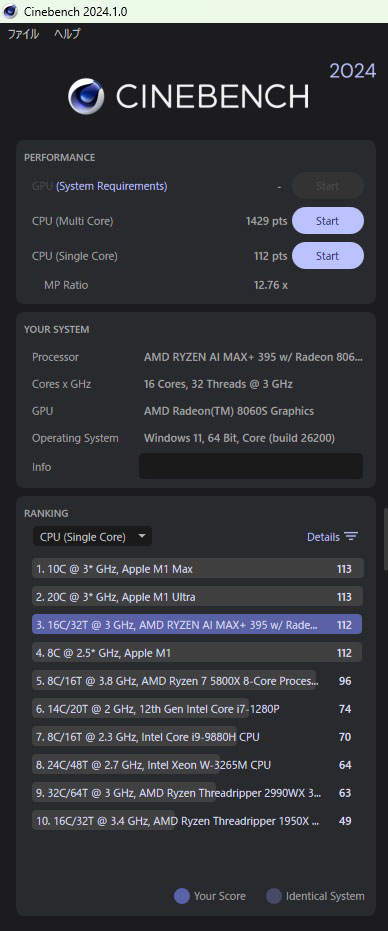Open the ヘルプ menu

pyautogui.click(x=67, y=34)
